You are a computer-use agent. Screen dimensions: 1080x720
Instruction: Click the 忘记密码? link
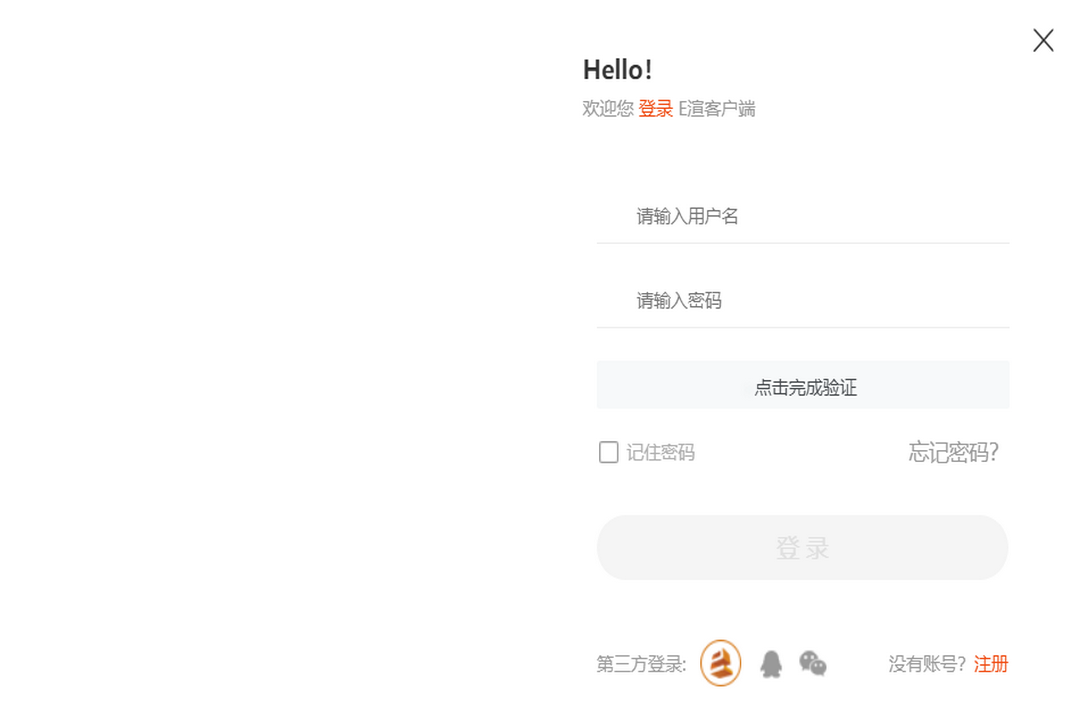(953, 452)
